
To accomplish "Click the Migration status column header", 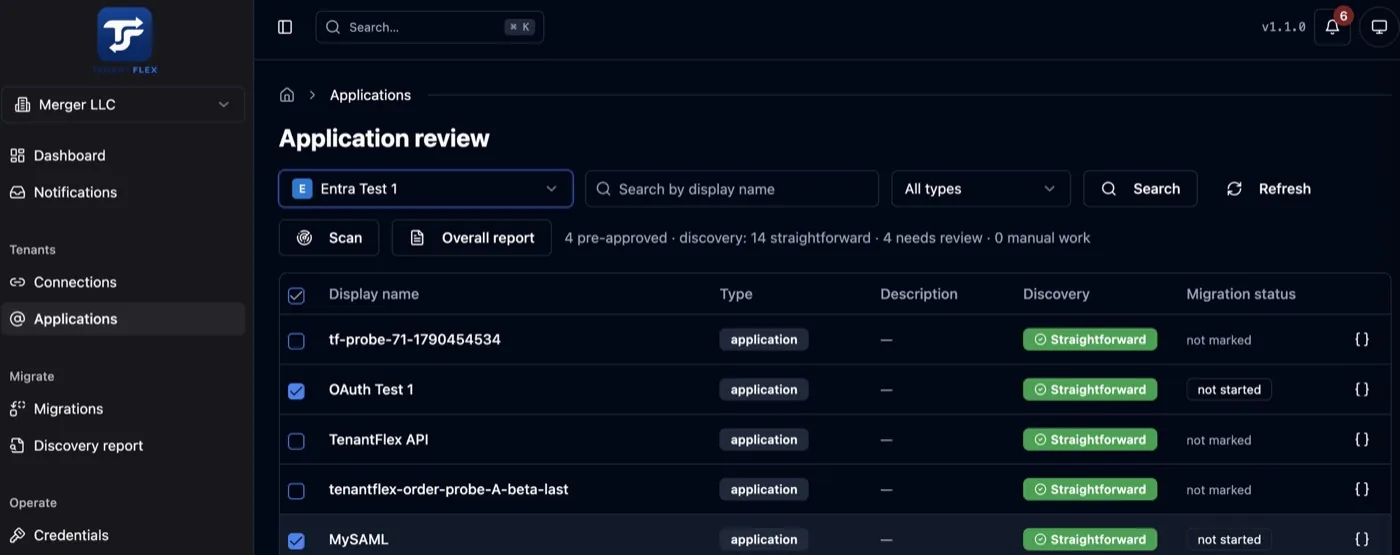I will pyautogui.click(x=1241, y=294).
